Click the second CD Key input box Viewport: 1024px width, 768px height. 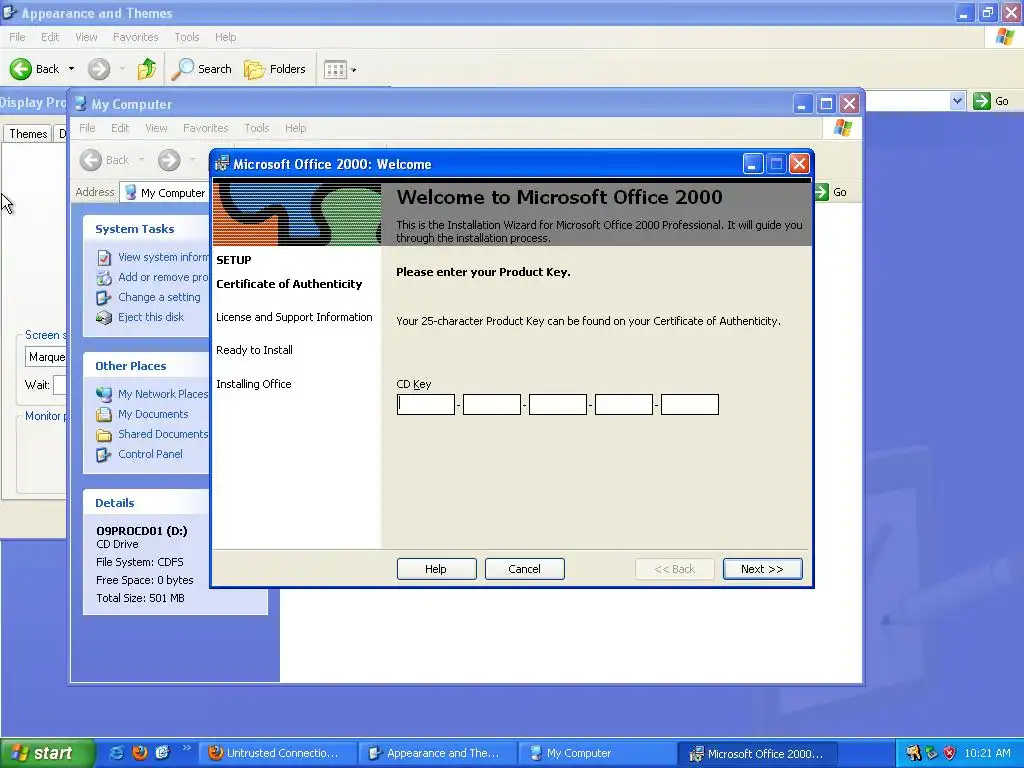tap(492, 404)
